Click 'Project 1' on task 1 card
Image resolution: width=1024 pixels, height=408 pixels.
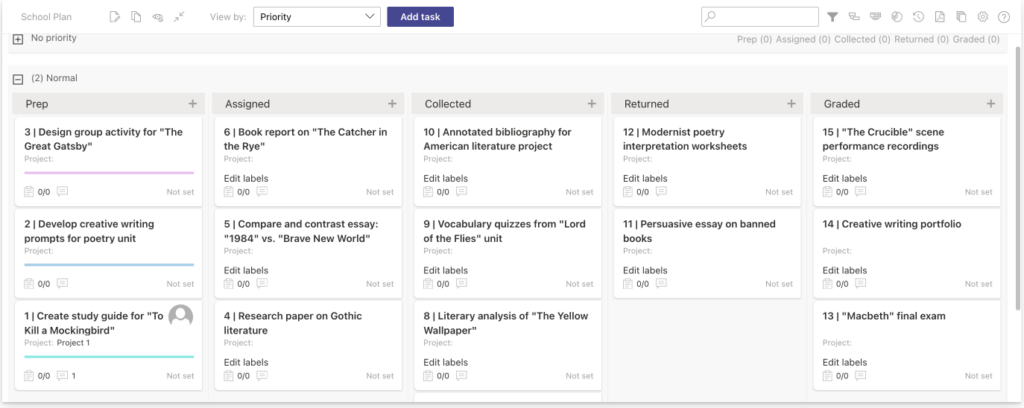(x=73, y=343)
